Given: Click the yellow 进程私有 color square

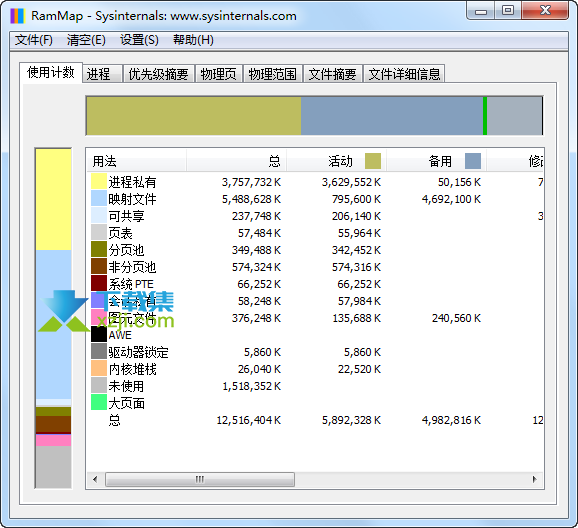Looking at the screenshot, I should 99,182.
